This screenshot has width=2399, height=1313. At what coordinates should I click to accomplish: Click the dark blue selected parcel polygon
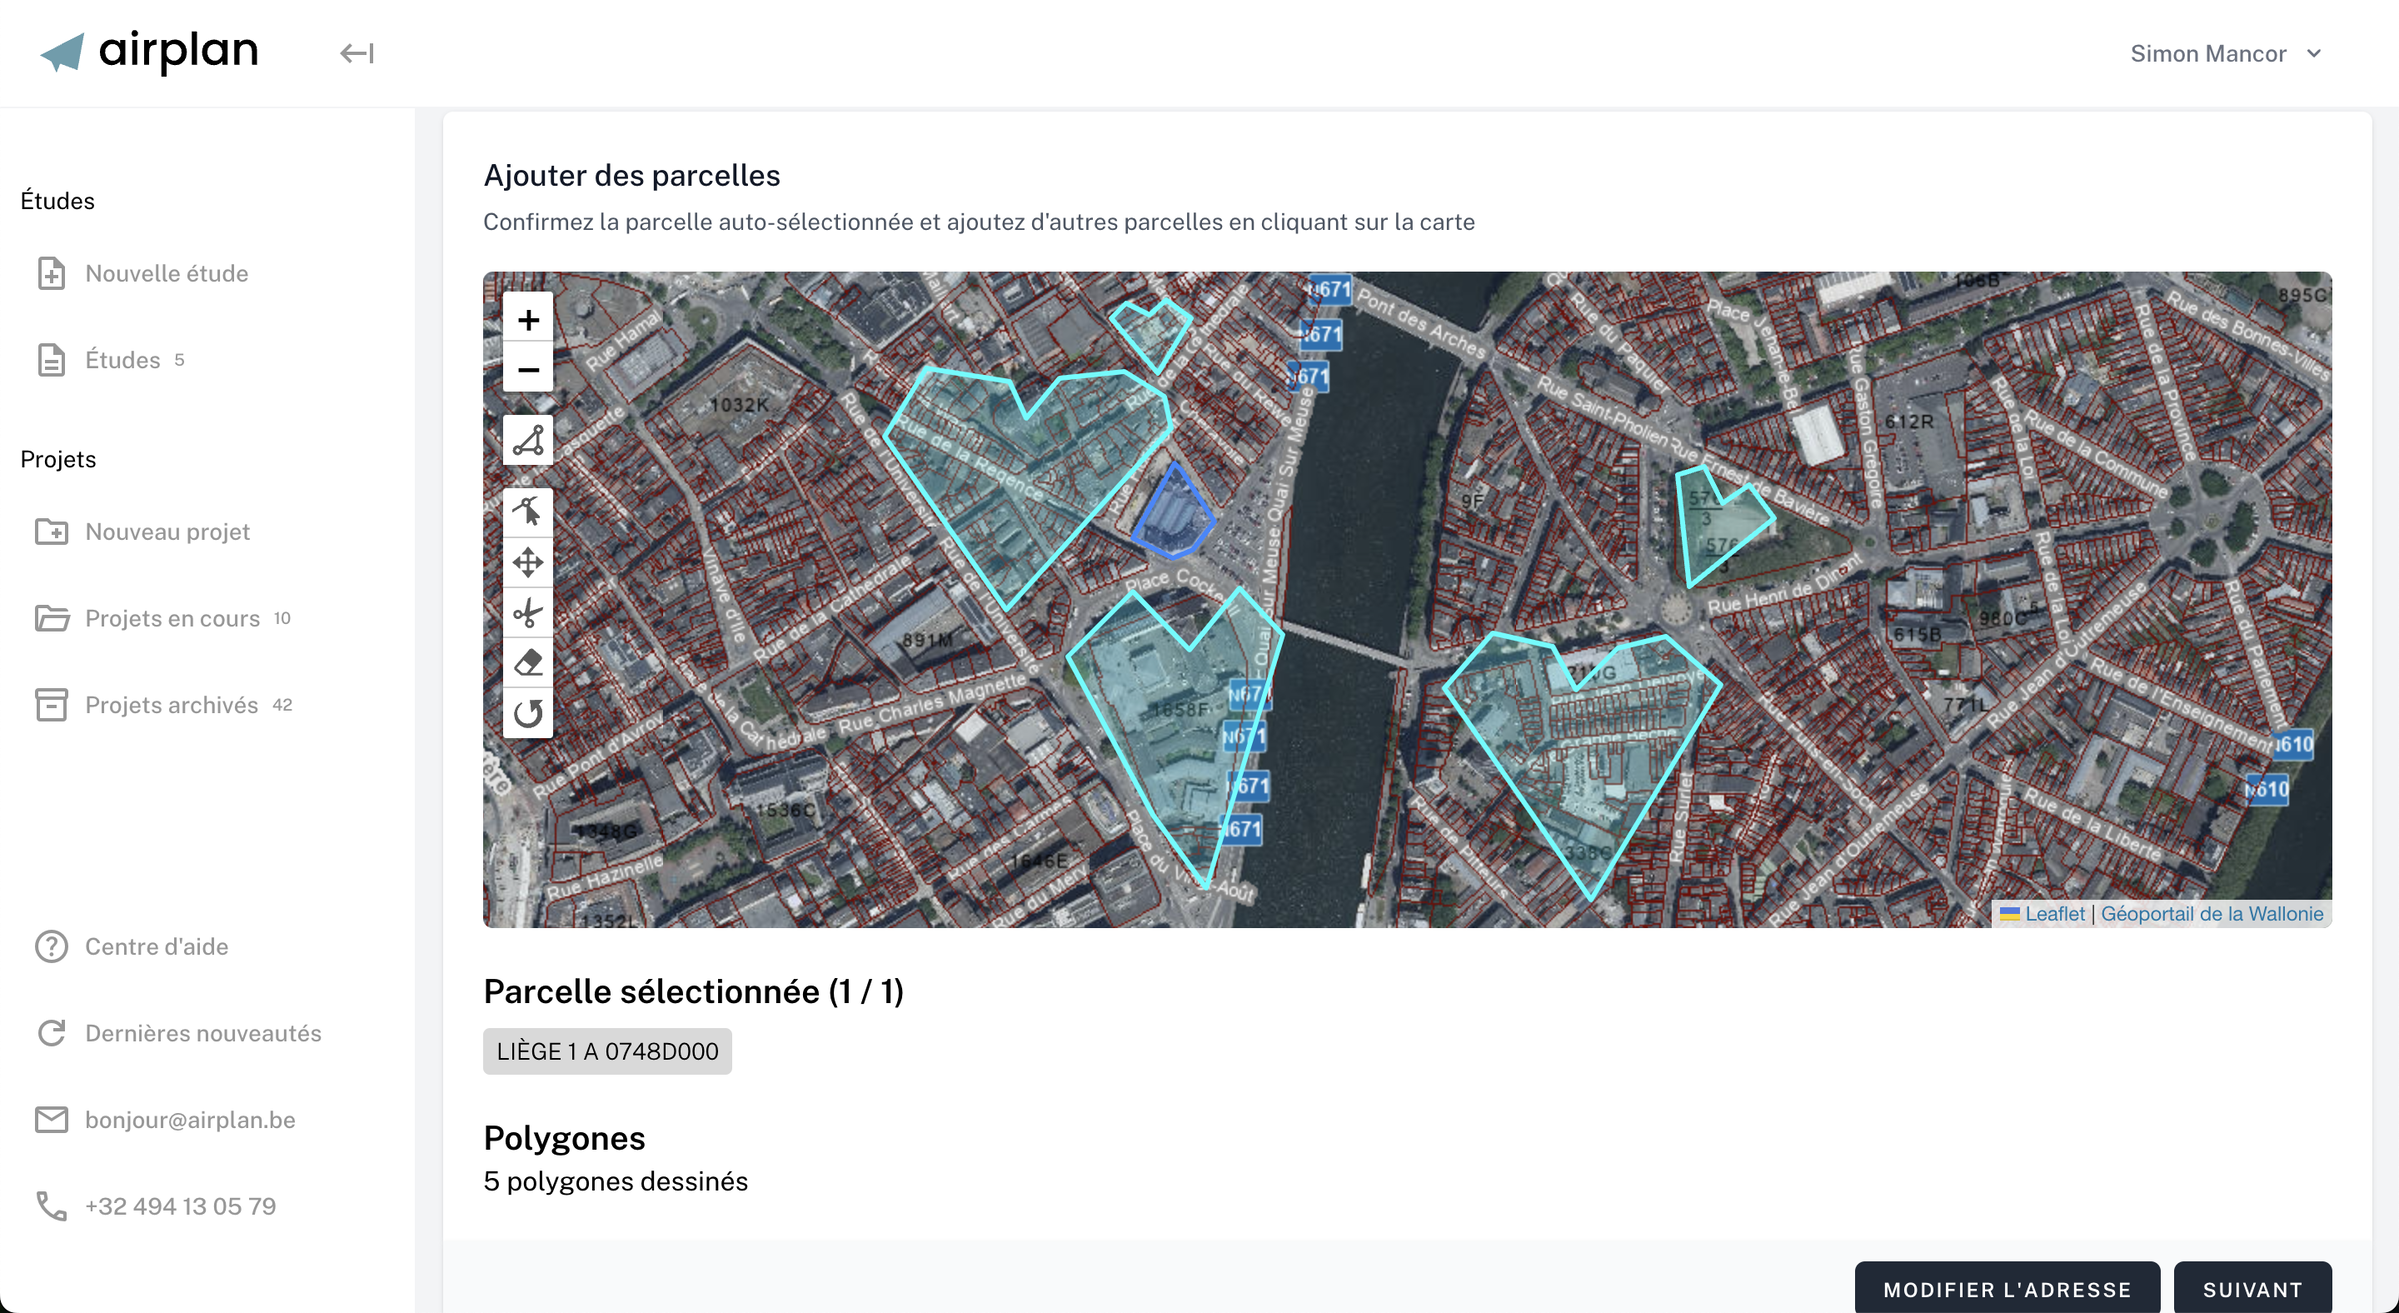click(1173, 515)
